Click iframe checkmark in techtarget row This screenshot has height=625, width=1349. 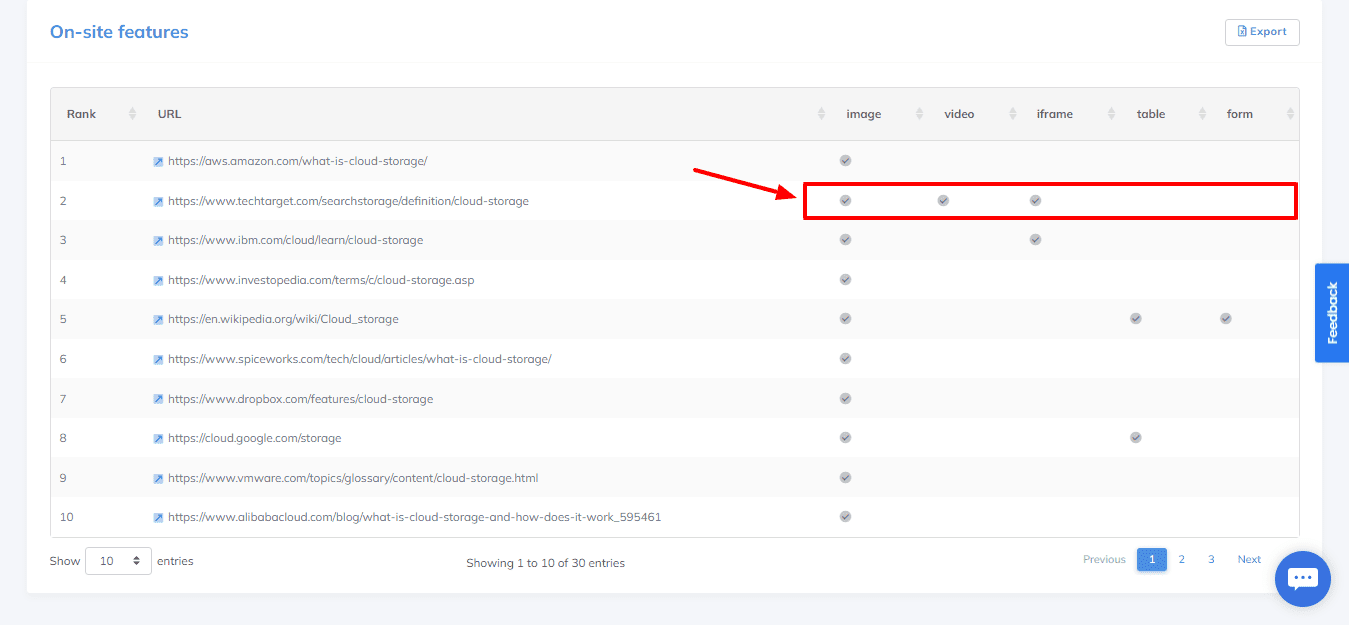[1035, 200]
